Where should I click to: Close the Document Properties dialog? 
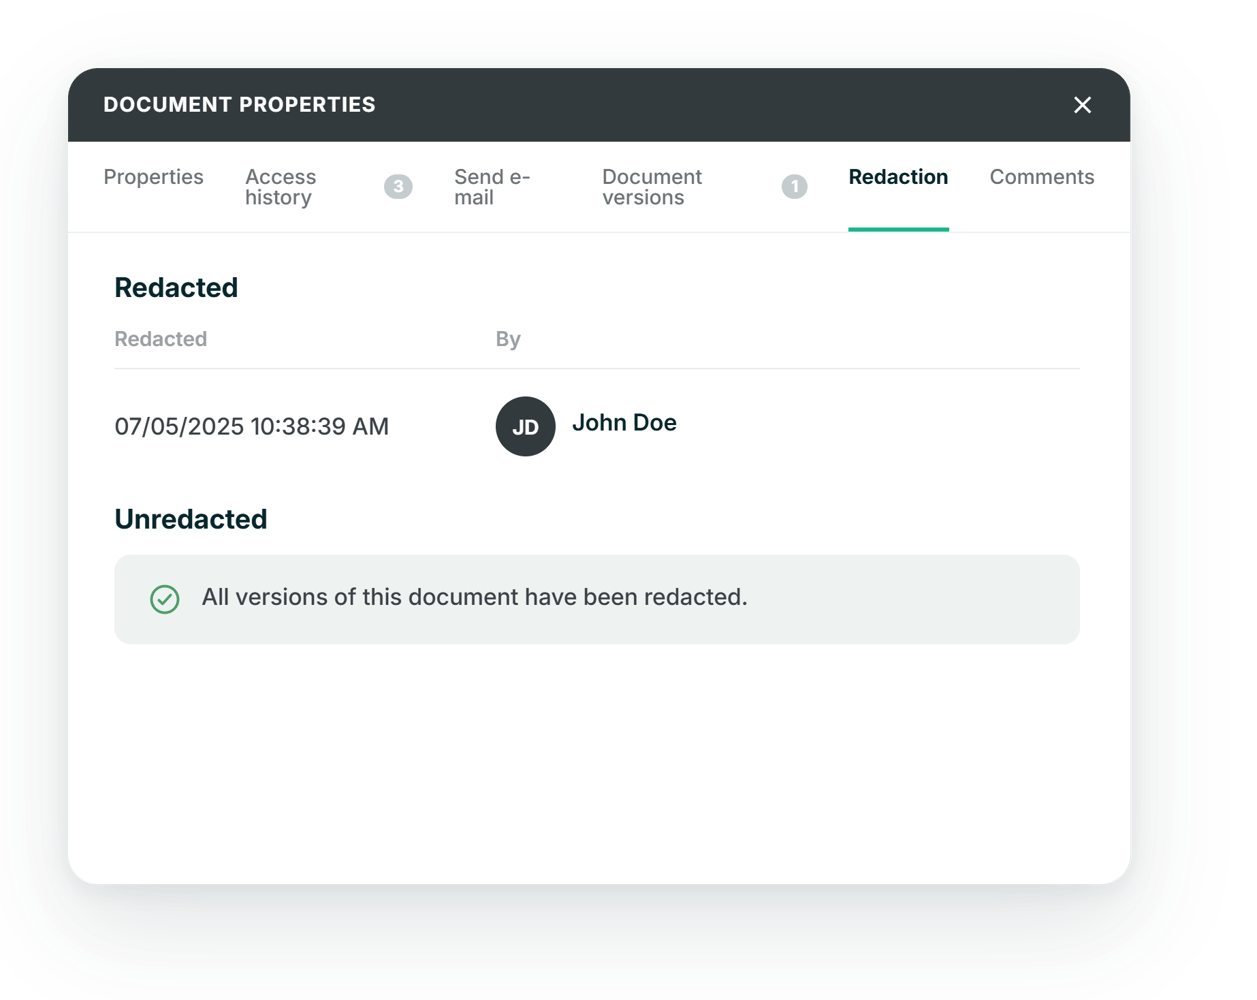point(1082,105)
